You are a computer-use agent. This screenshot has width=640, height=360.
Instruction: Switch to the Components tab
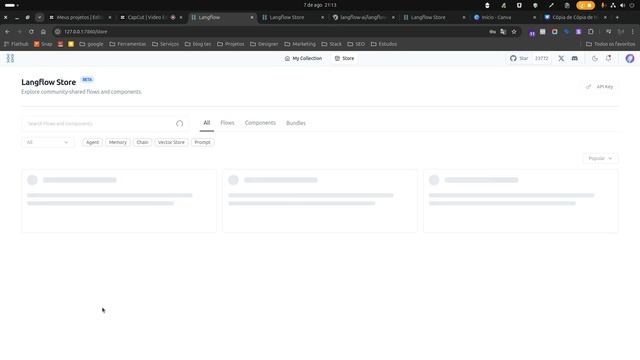pos(260,123)
